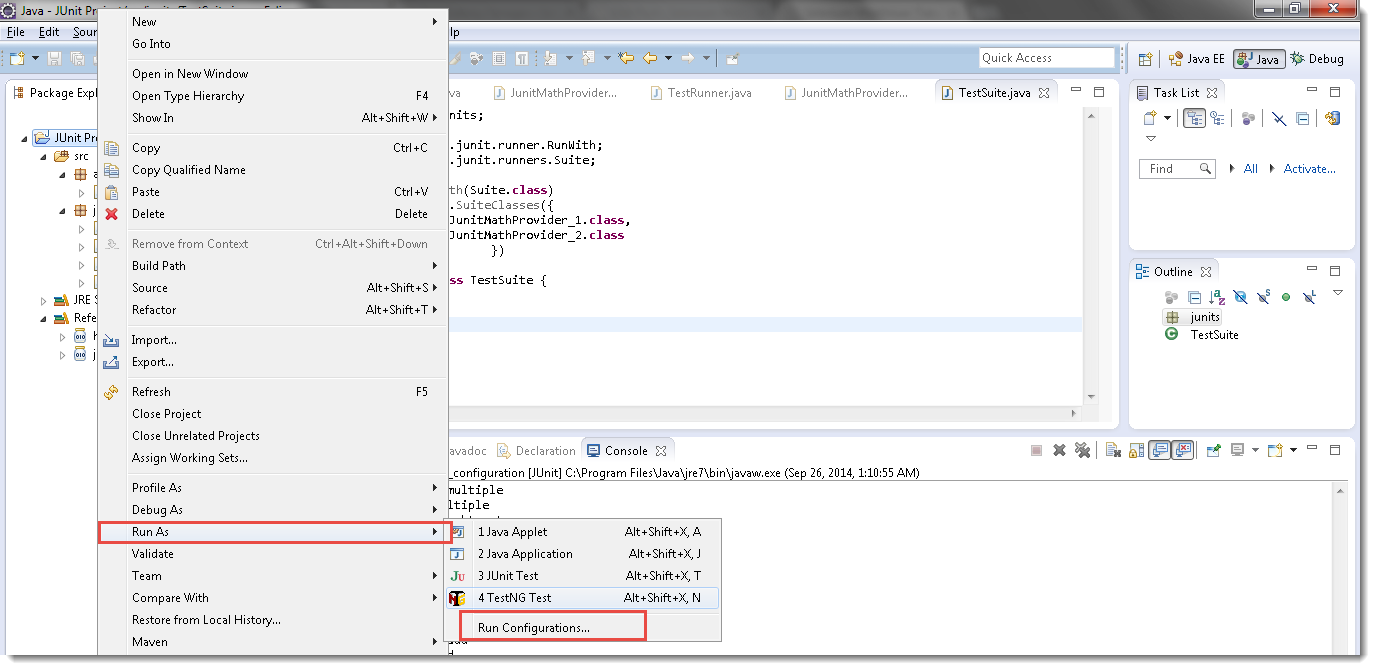The width and height of the screenshot is (1375, 670).
Task: Click the Last Edit Location arrow icon
Action: (x=627, y=58)
